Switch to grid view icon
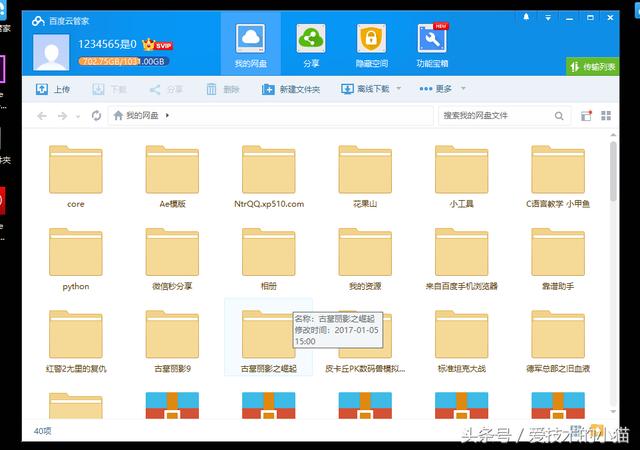 pos(606,116)
